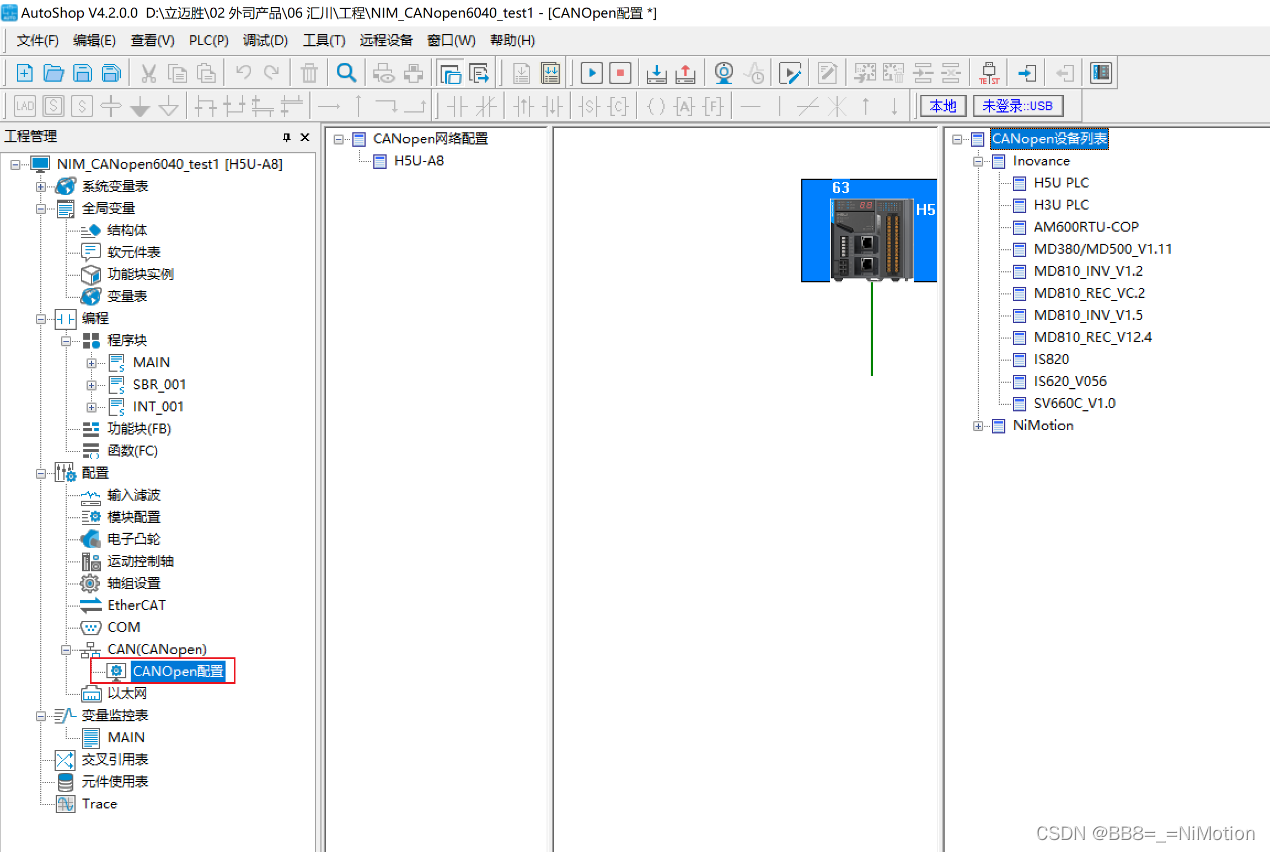Select the 交叉引用表 tree item
Viewport: 1270px width, 852px height.
coord(115,759)
